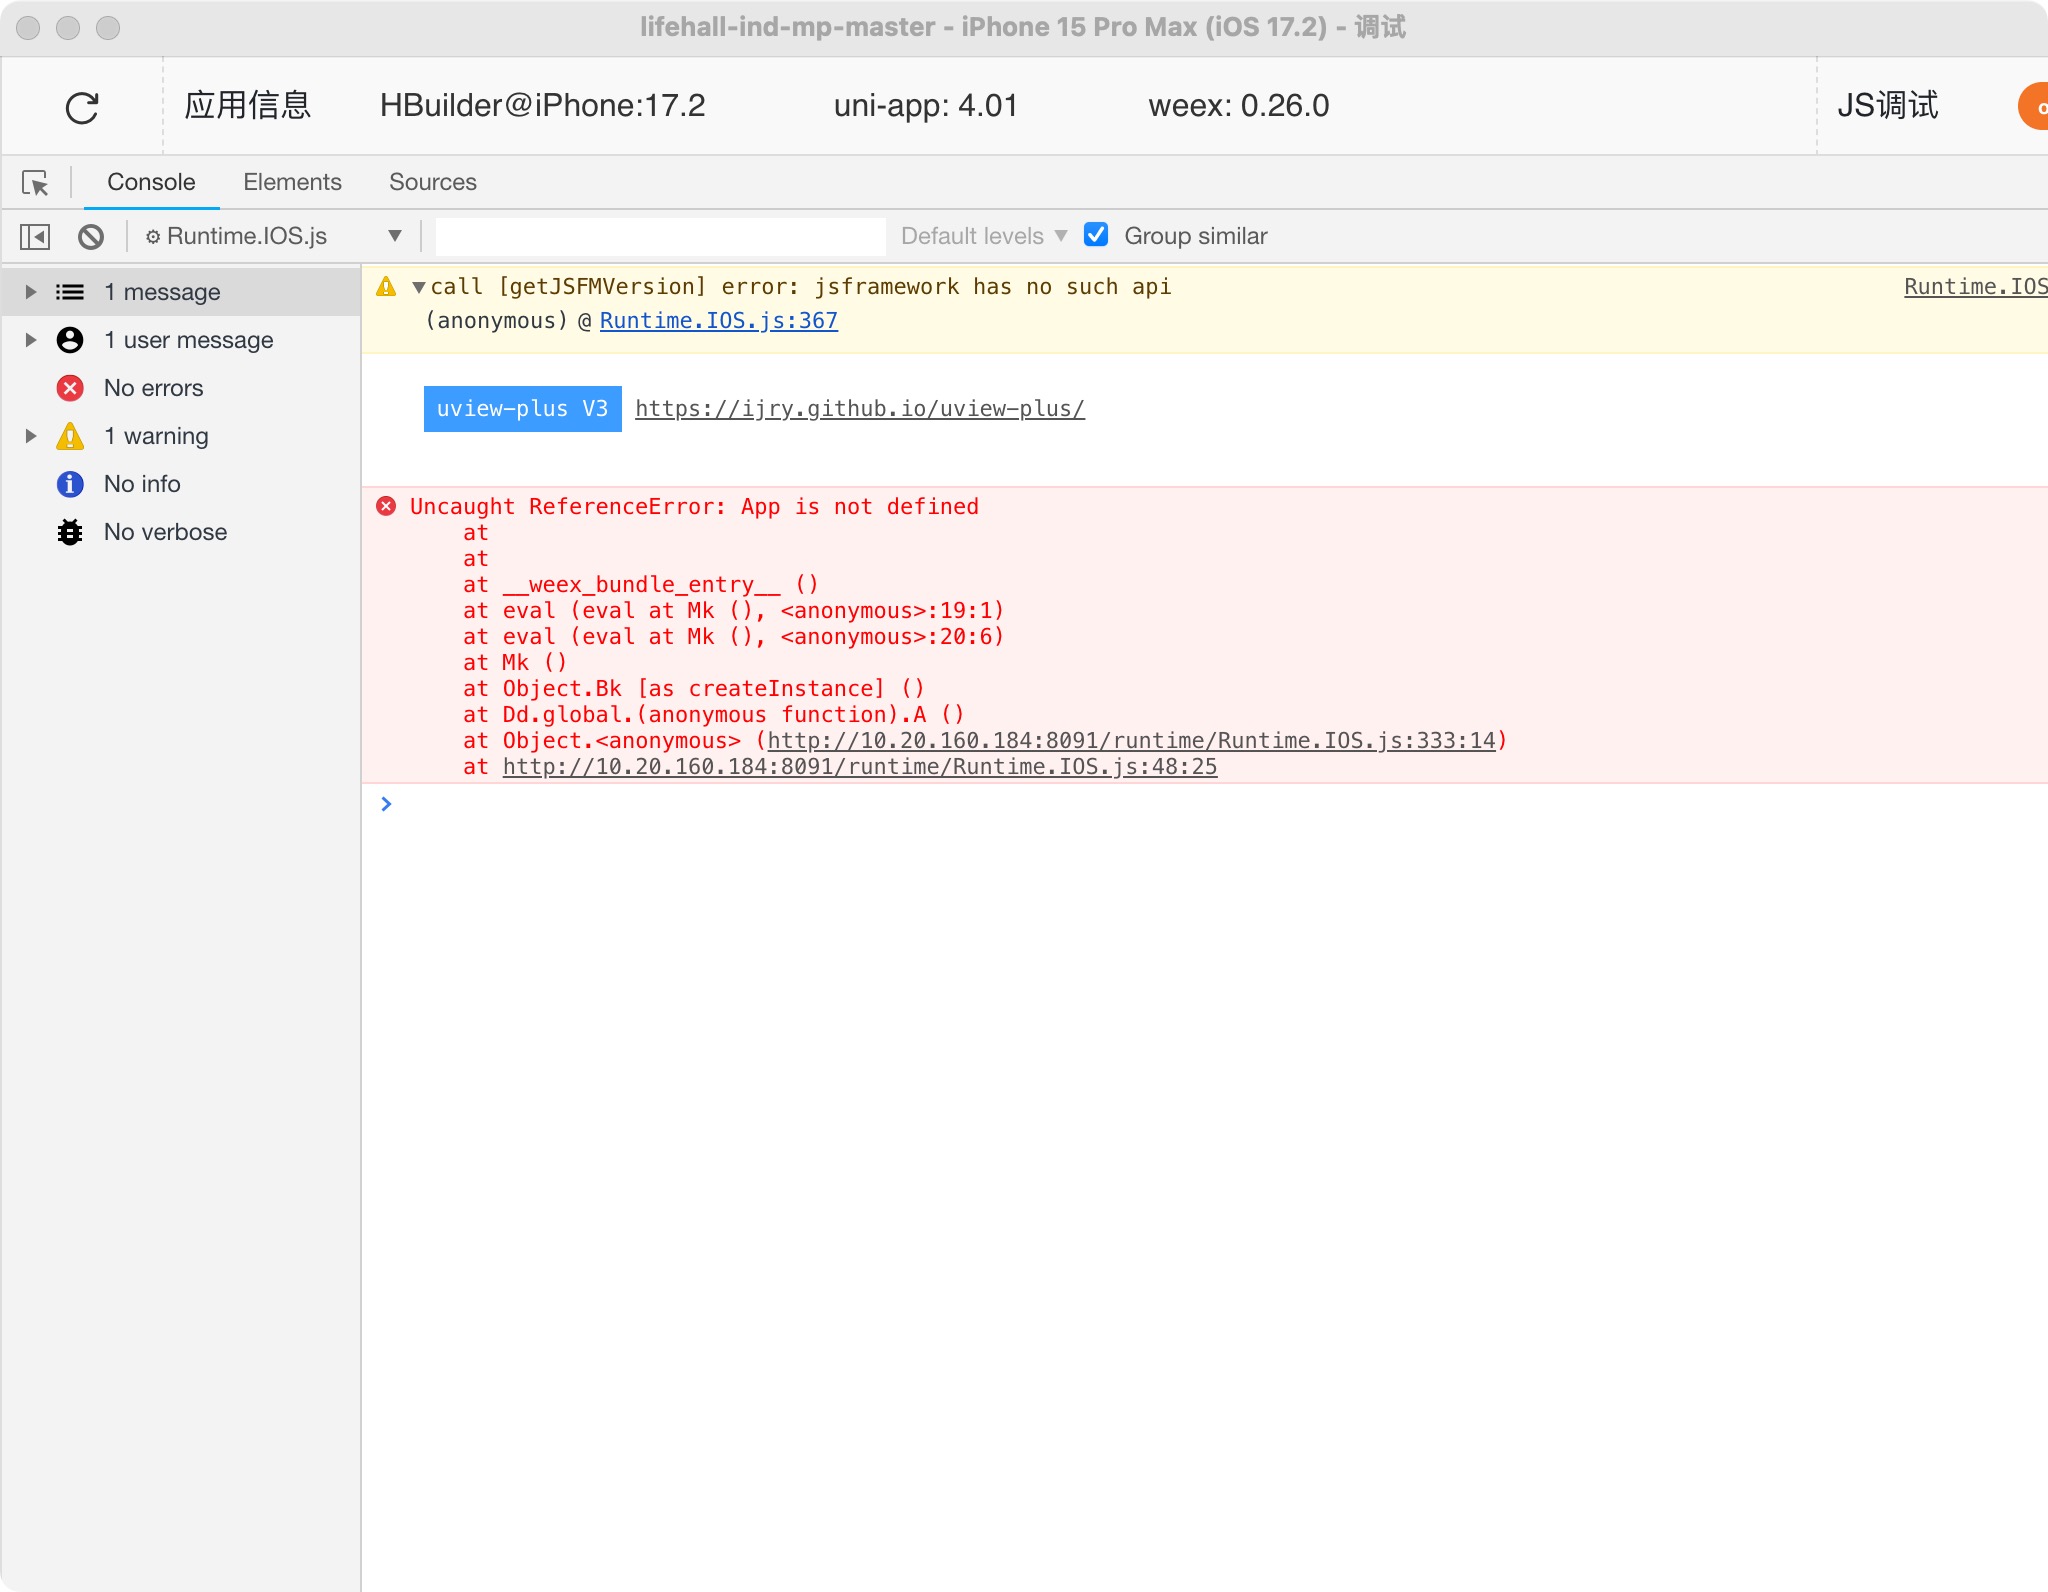Viewport: 2048px width, 1592px height.
Task: Collapse the getJSFMVersion warning stack trace
Action: click(x=419, y=287)
